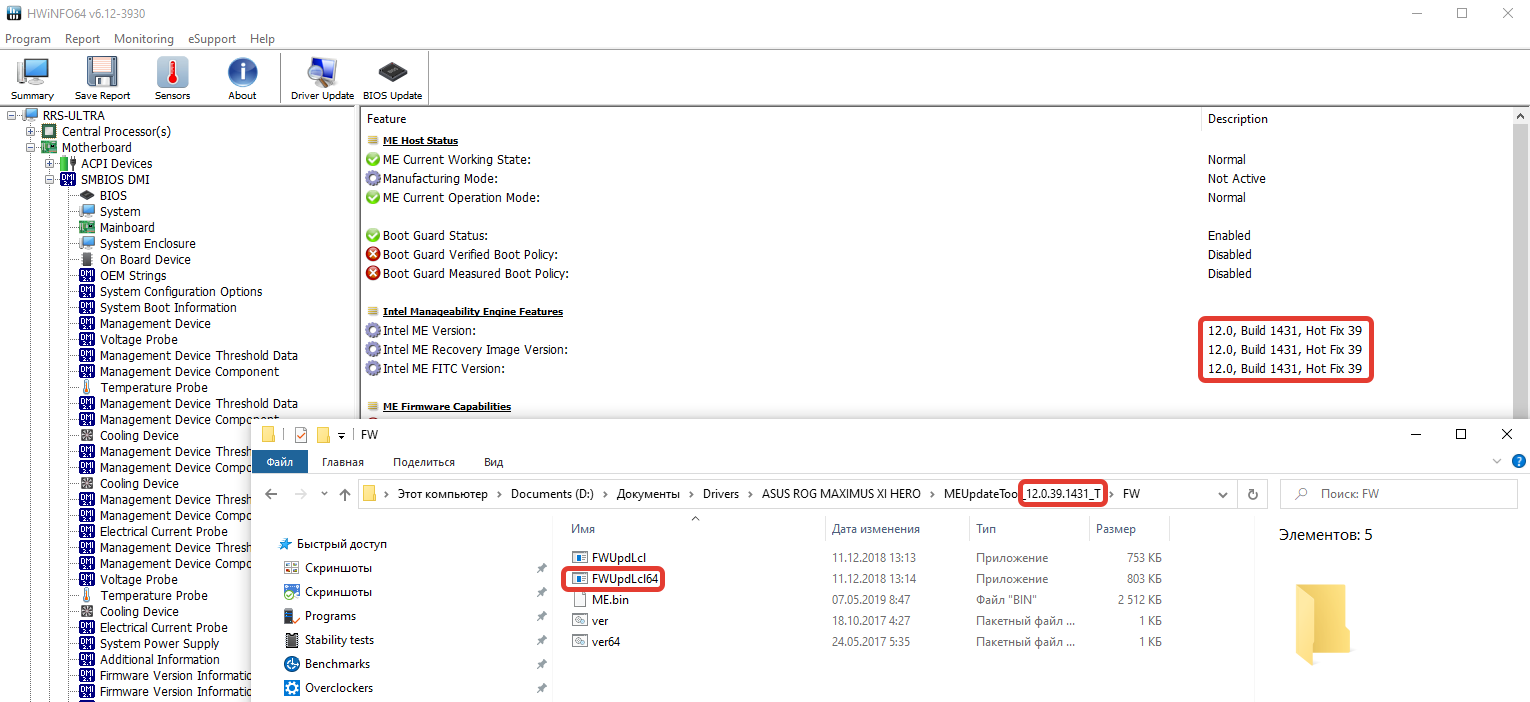Open the Report menu
This screenshot has width=1530, height=702.
pyautogui.click(x=83, y=39)
